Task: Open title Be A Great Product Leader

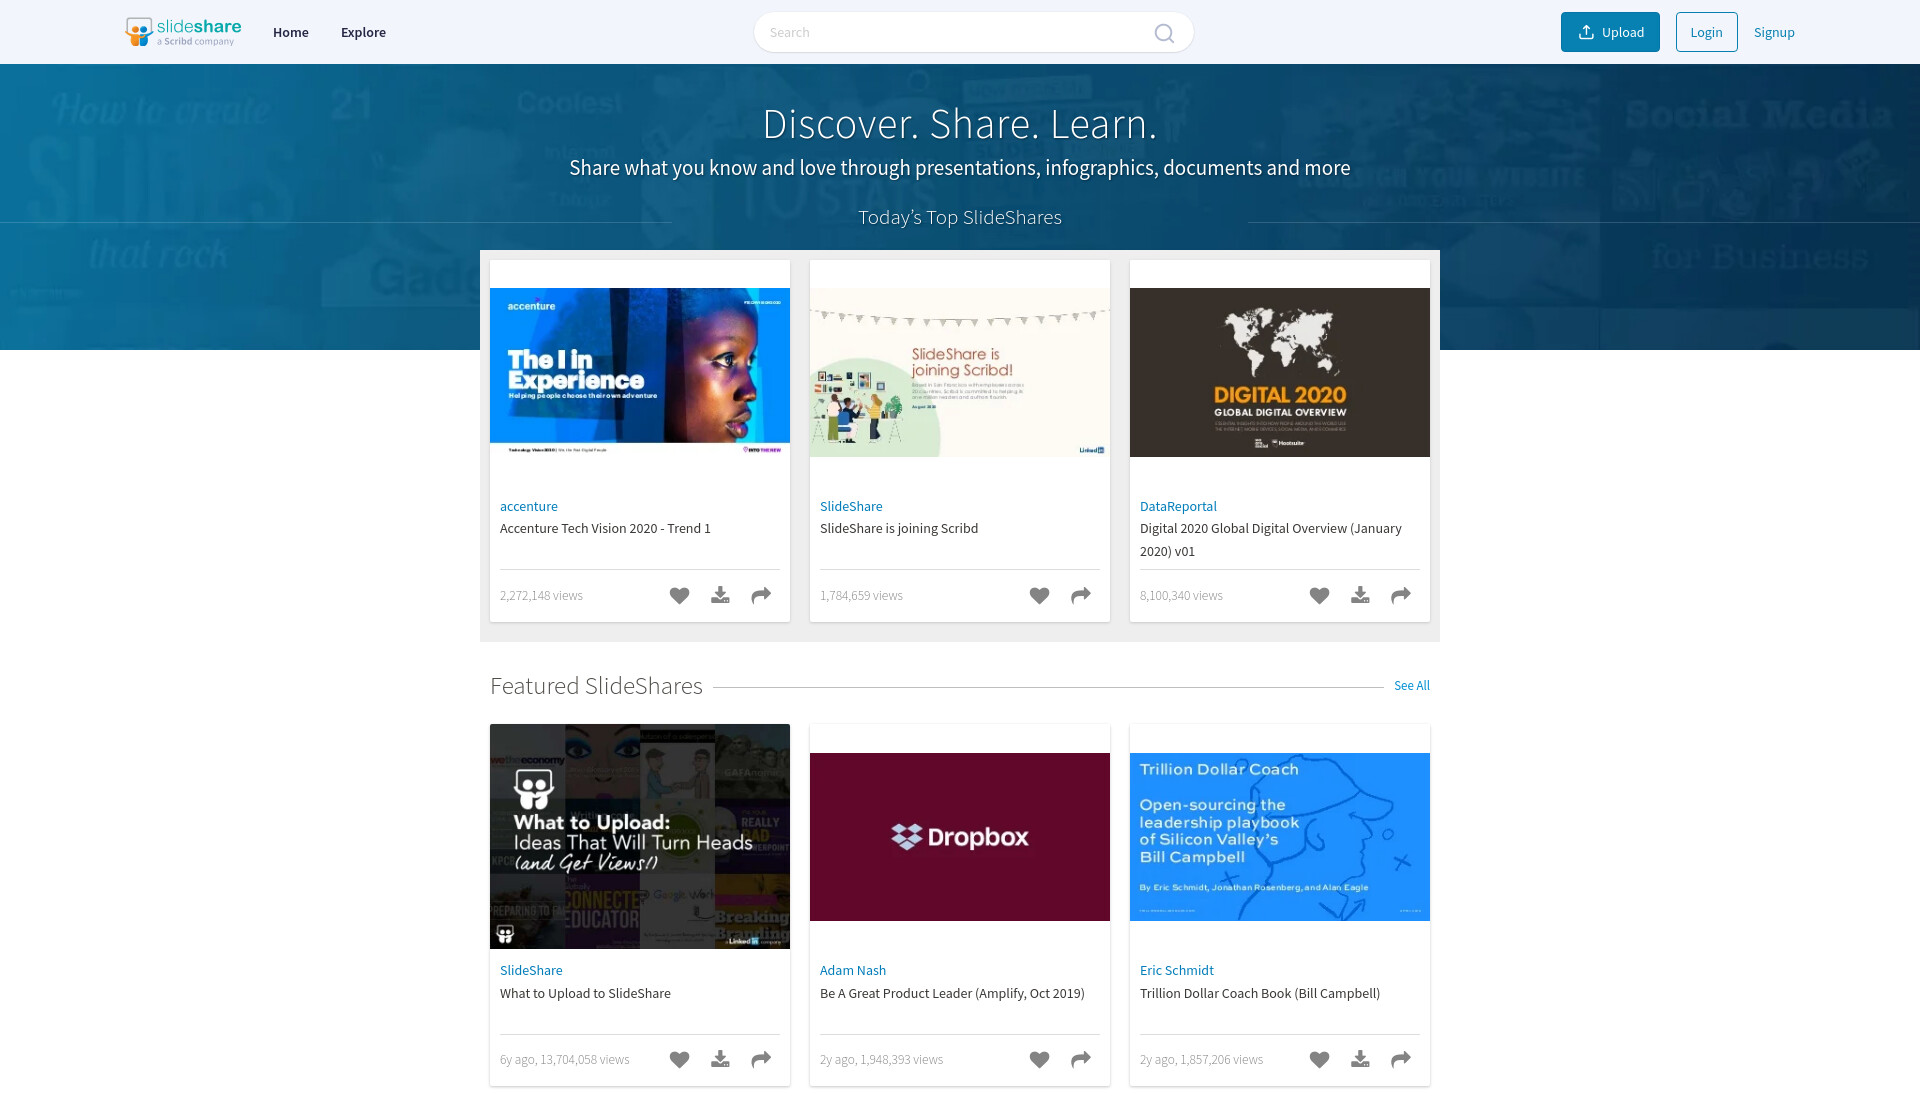Action: pos(952,994)
